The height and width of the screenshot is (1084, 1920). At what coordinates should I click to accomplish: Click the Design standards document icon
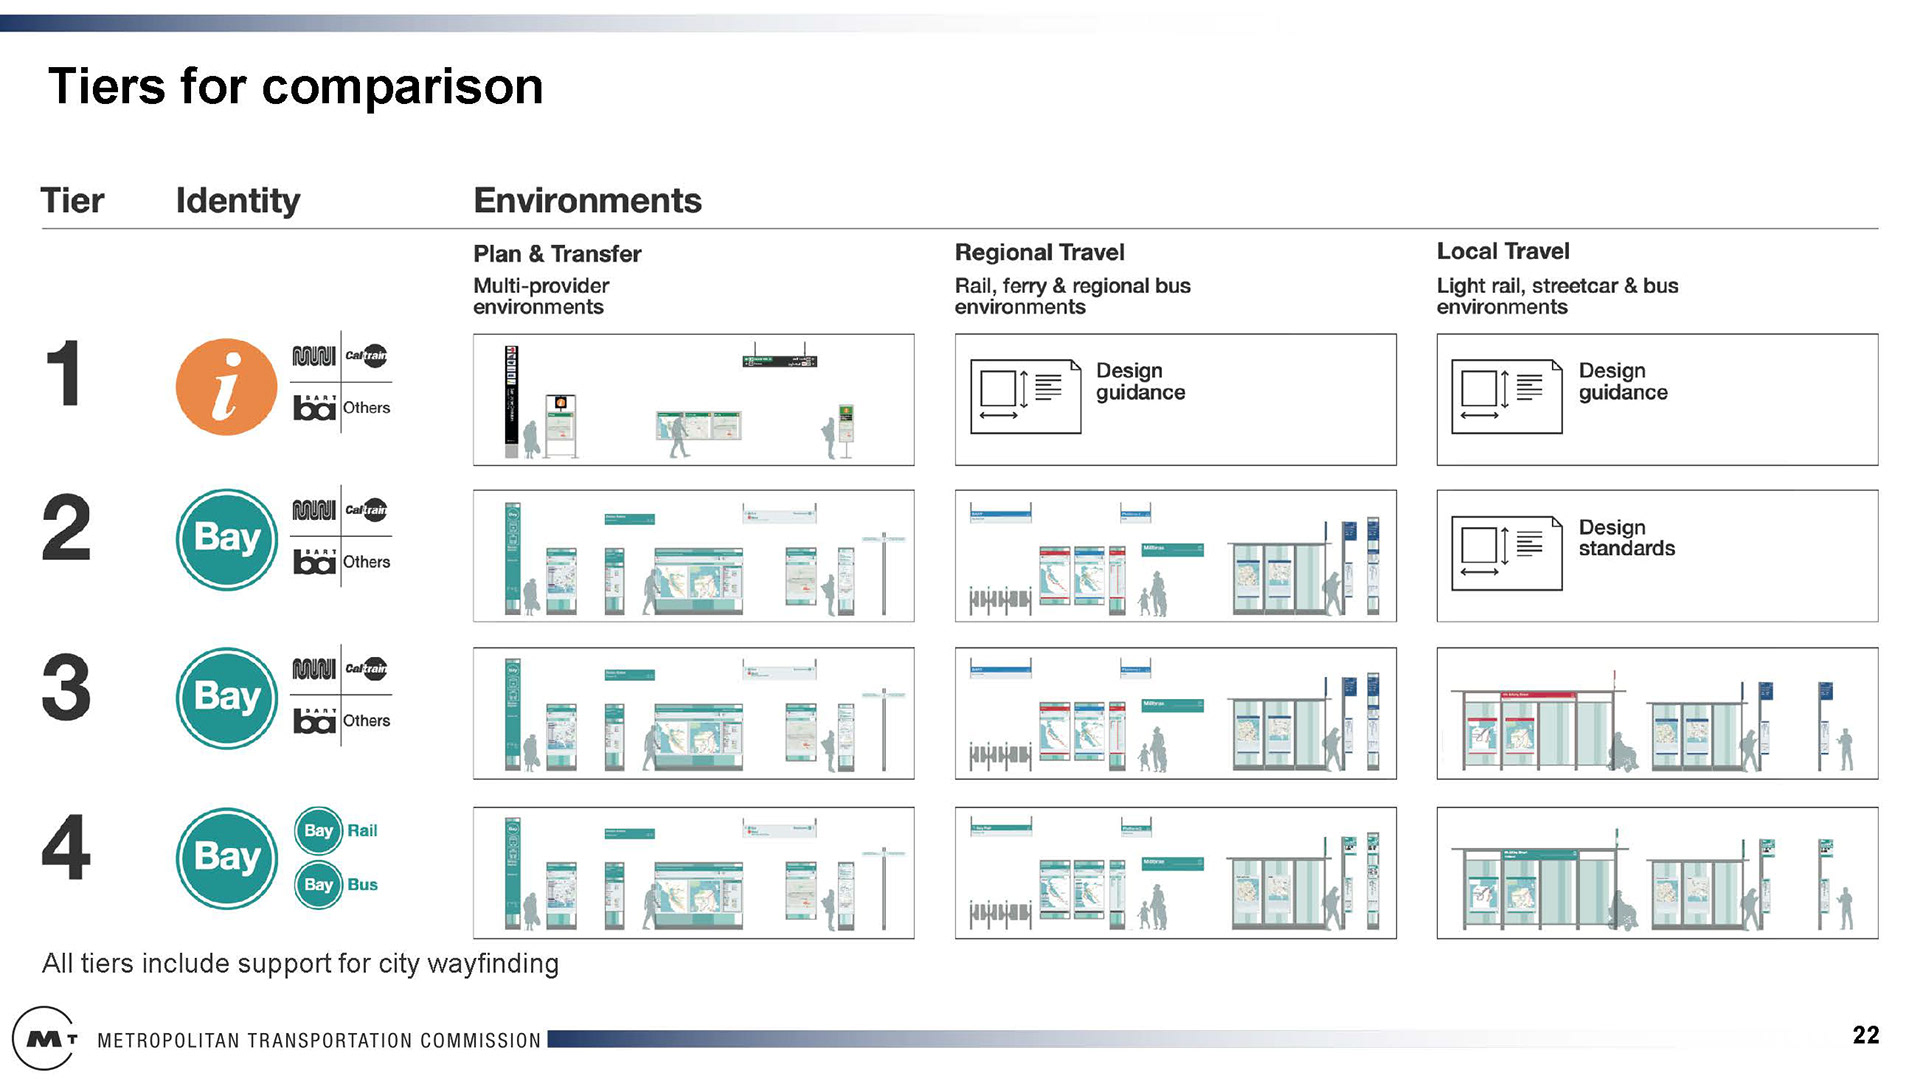[x=1506, y=553]
